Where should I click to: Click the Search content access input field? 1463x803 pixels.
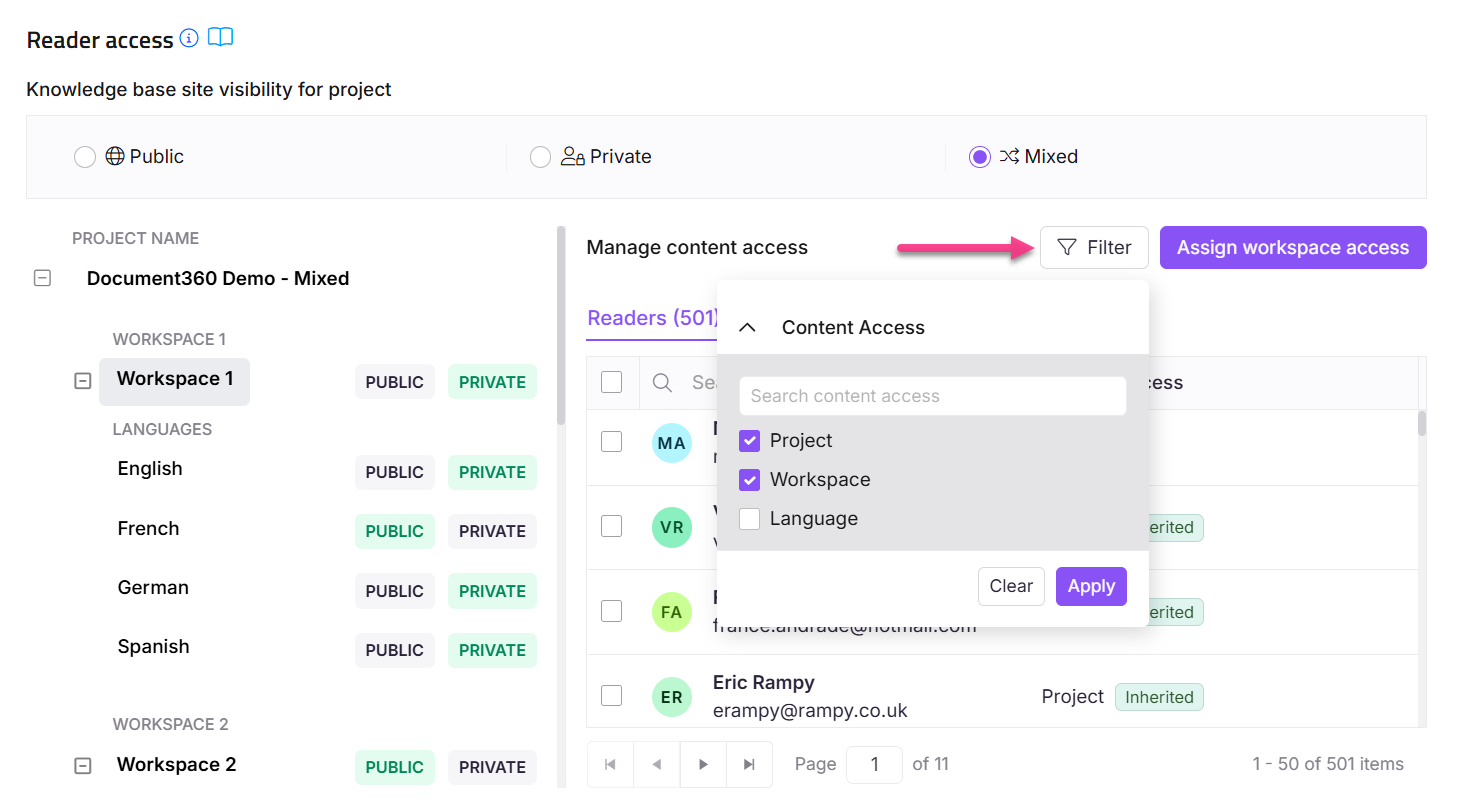pos(932,395)
